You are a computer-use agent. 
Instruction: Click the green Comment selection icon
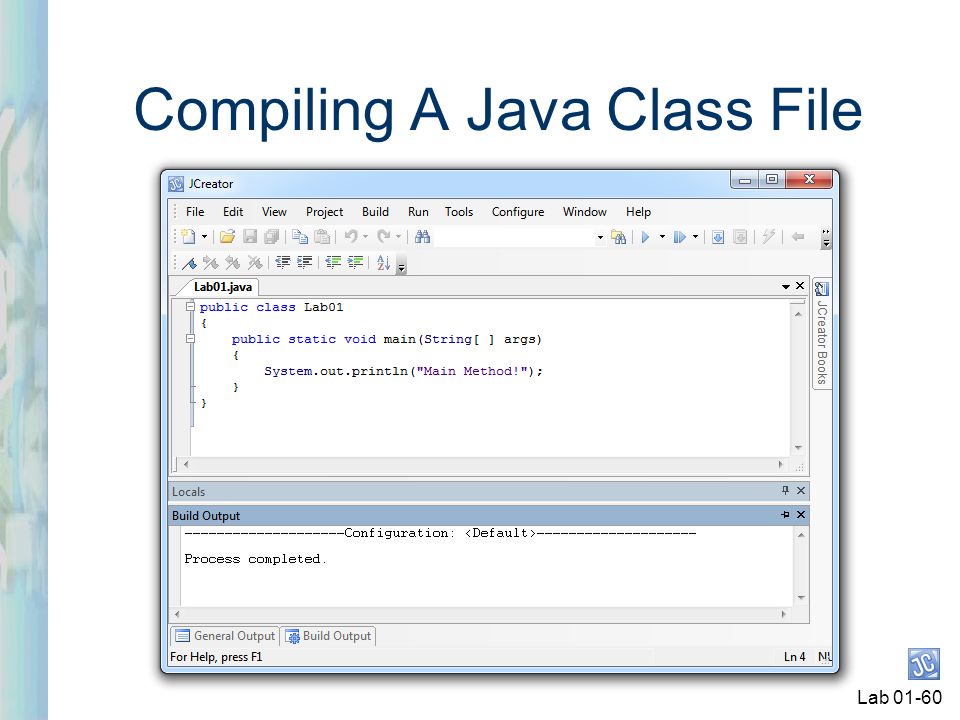click(334, 263)
